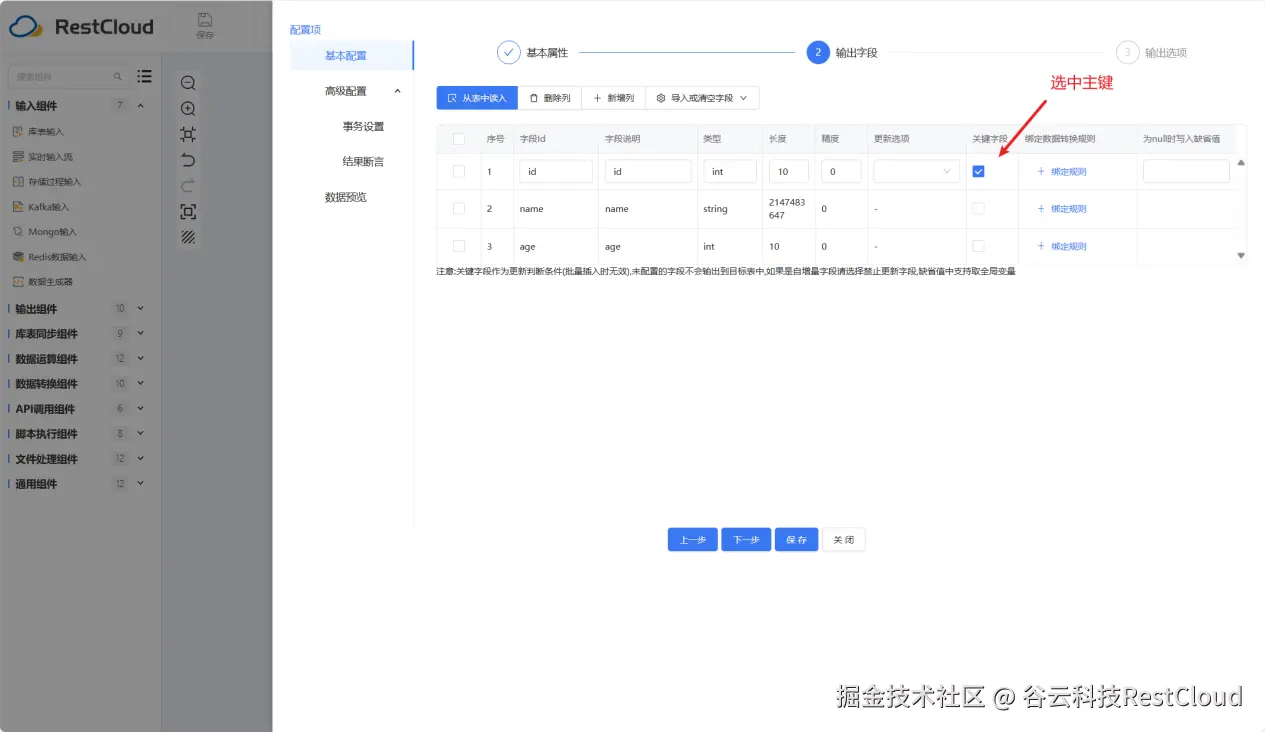Redo the canvas action
This screenshot has height=732, width=1265.
[x=188, y=185]
